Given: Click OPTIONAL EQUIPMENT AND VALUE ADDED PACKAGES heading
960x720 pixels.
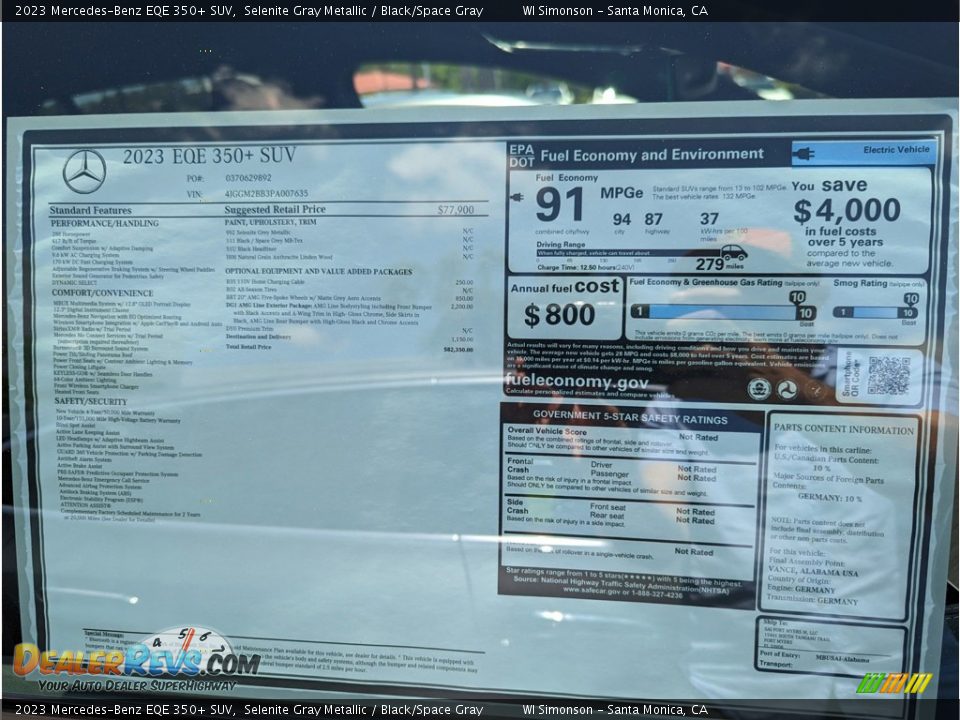Looking at the screenshot, I should tap(318, 271).
